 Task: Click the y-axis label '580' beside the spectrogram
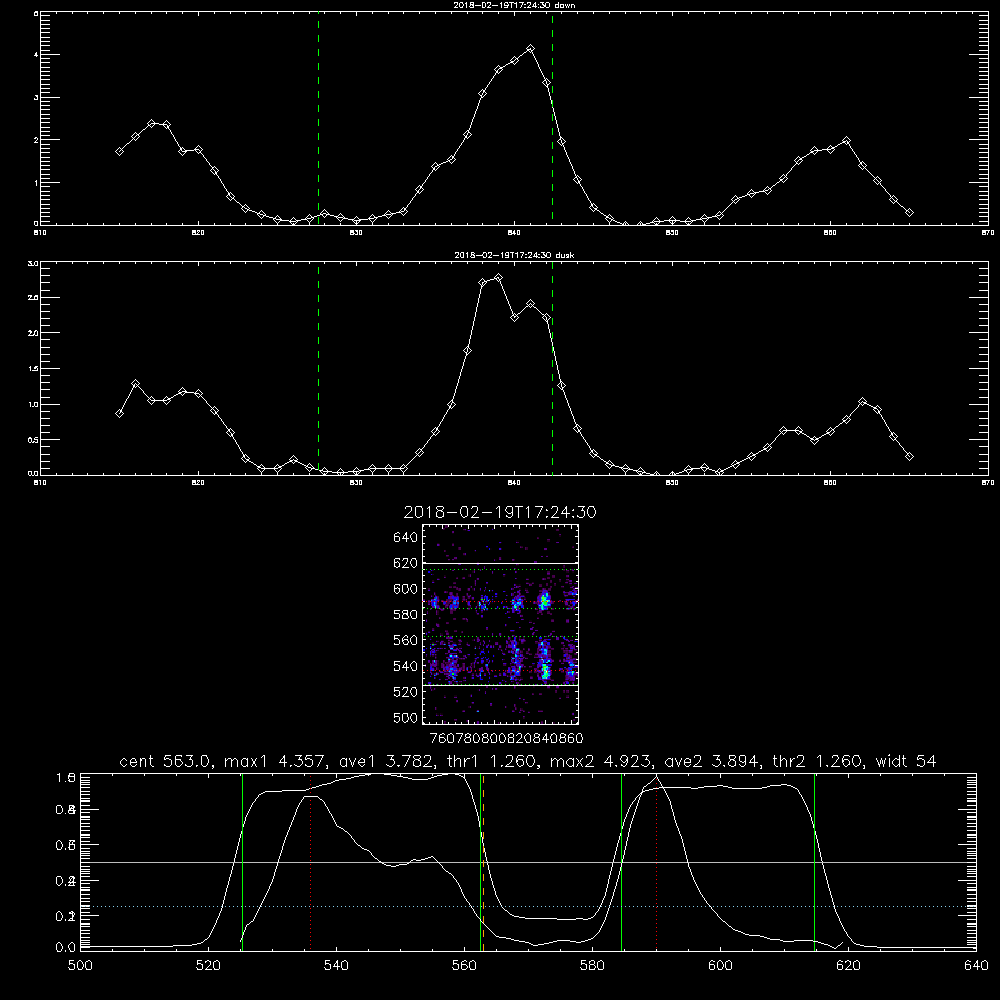pos(406,615)
